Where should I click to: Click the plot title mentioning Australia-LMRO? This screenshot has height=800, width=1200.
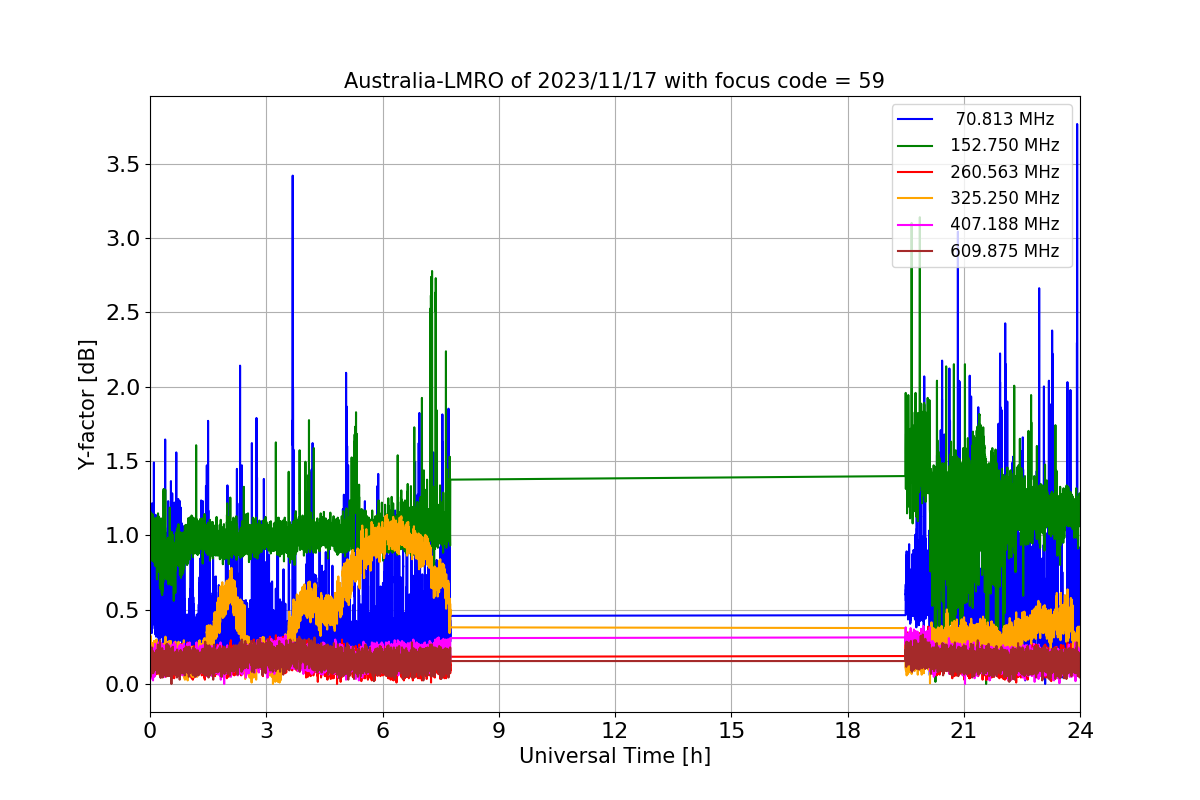[614, 81]
